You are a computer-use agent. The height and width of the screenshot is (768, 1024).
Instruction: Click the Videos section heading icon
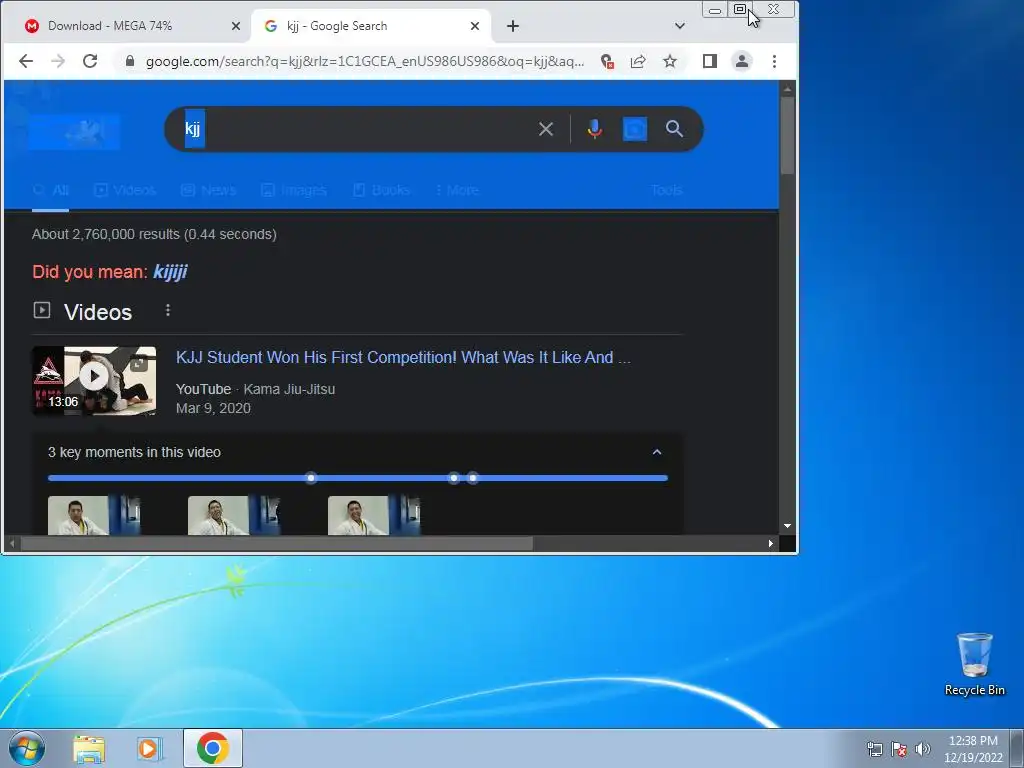42,310
